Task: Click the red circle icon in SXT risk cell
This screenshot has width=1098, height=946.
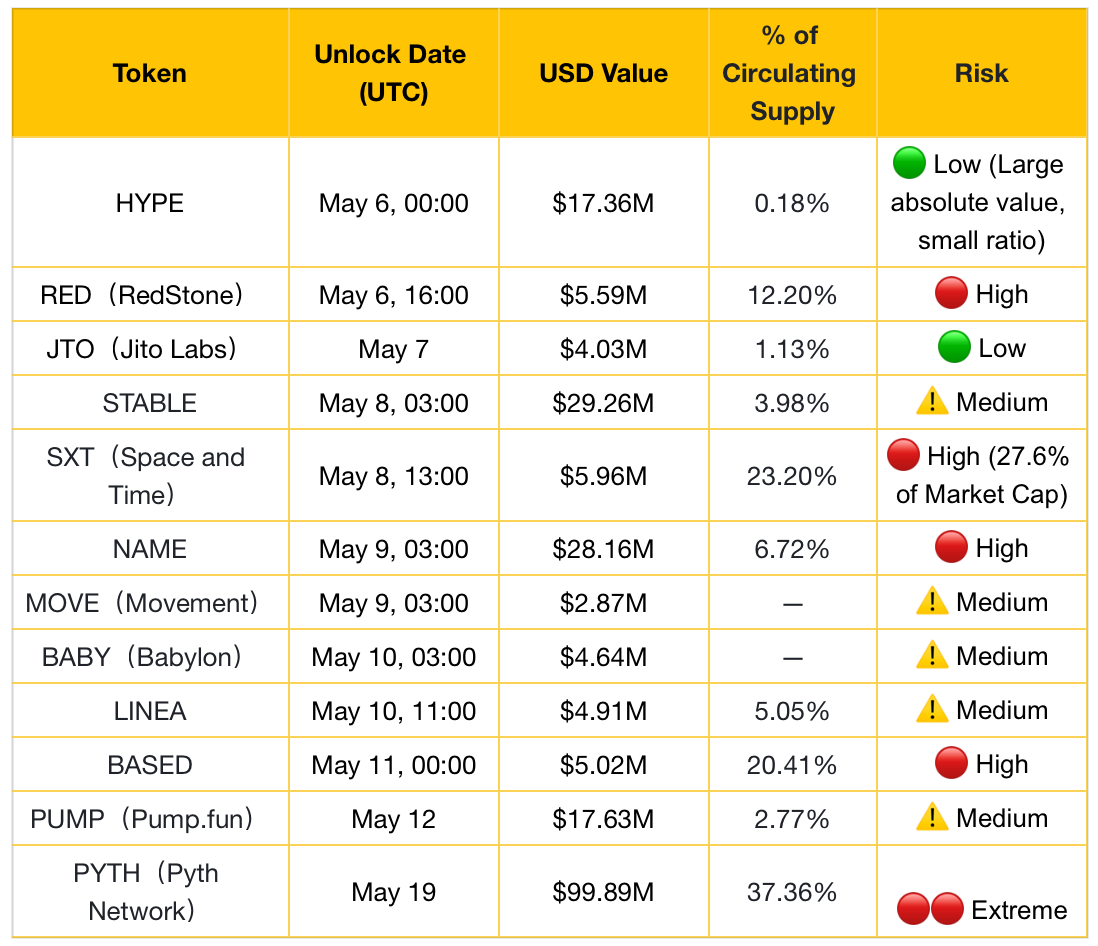Action: pos(903,455)
